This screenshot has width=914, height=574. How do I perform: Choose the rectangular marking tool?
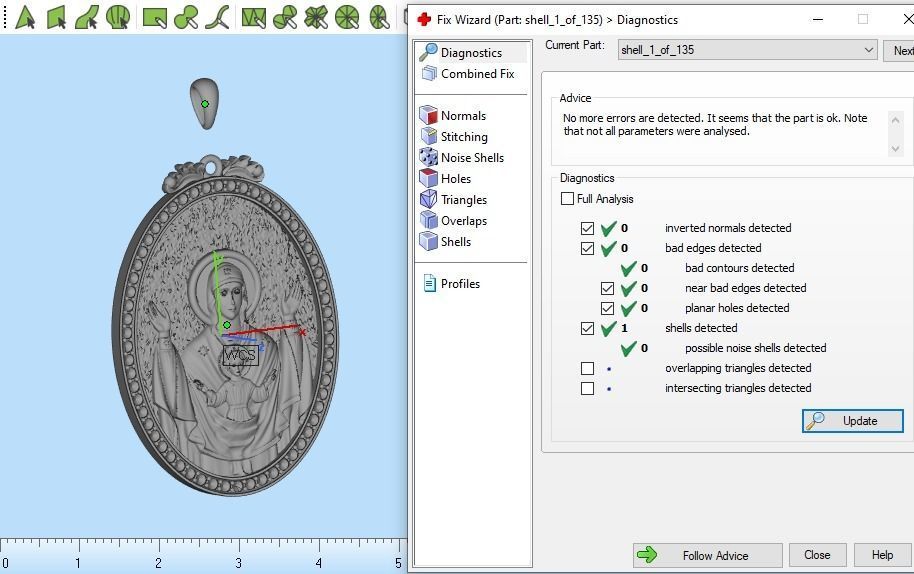point(155,17)
